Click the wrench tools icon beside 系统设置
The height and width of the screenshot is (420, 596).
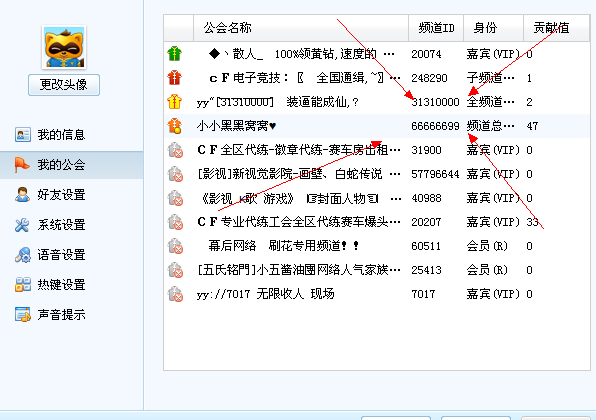click(x=22, y=225)
